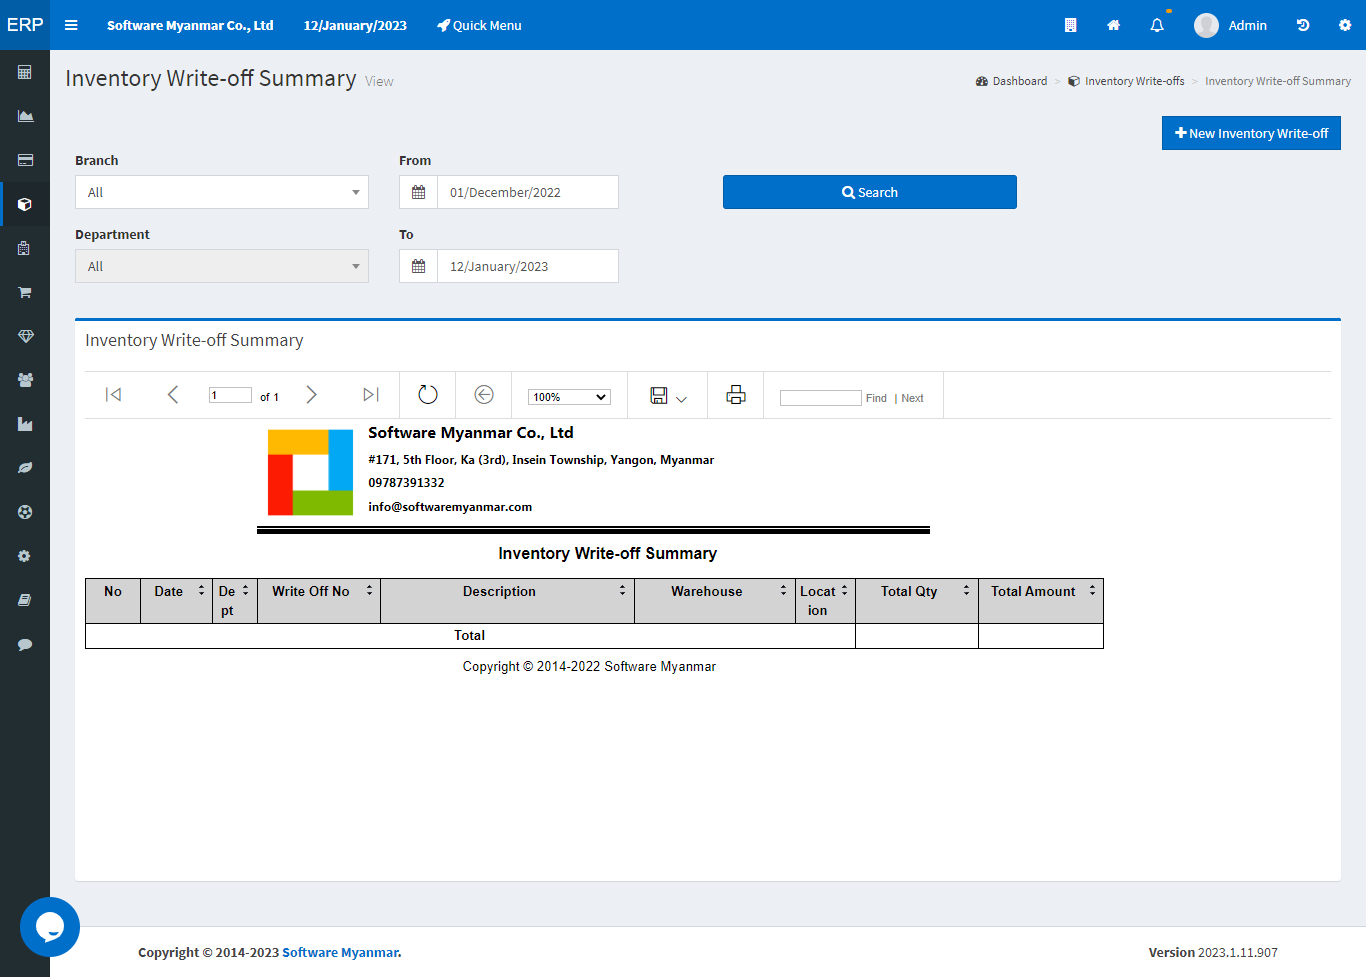This screenshot has width=1366, height=977.
Task: Open the Department dropdown
Action: 222,266
